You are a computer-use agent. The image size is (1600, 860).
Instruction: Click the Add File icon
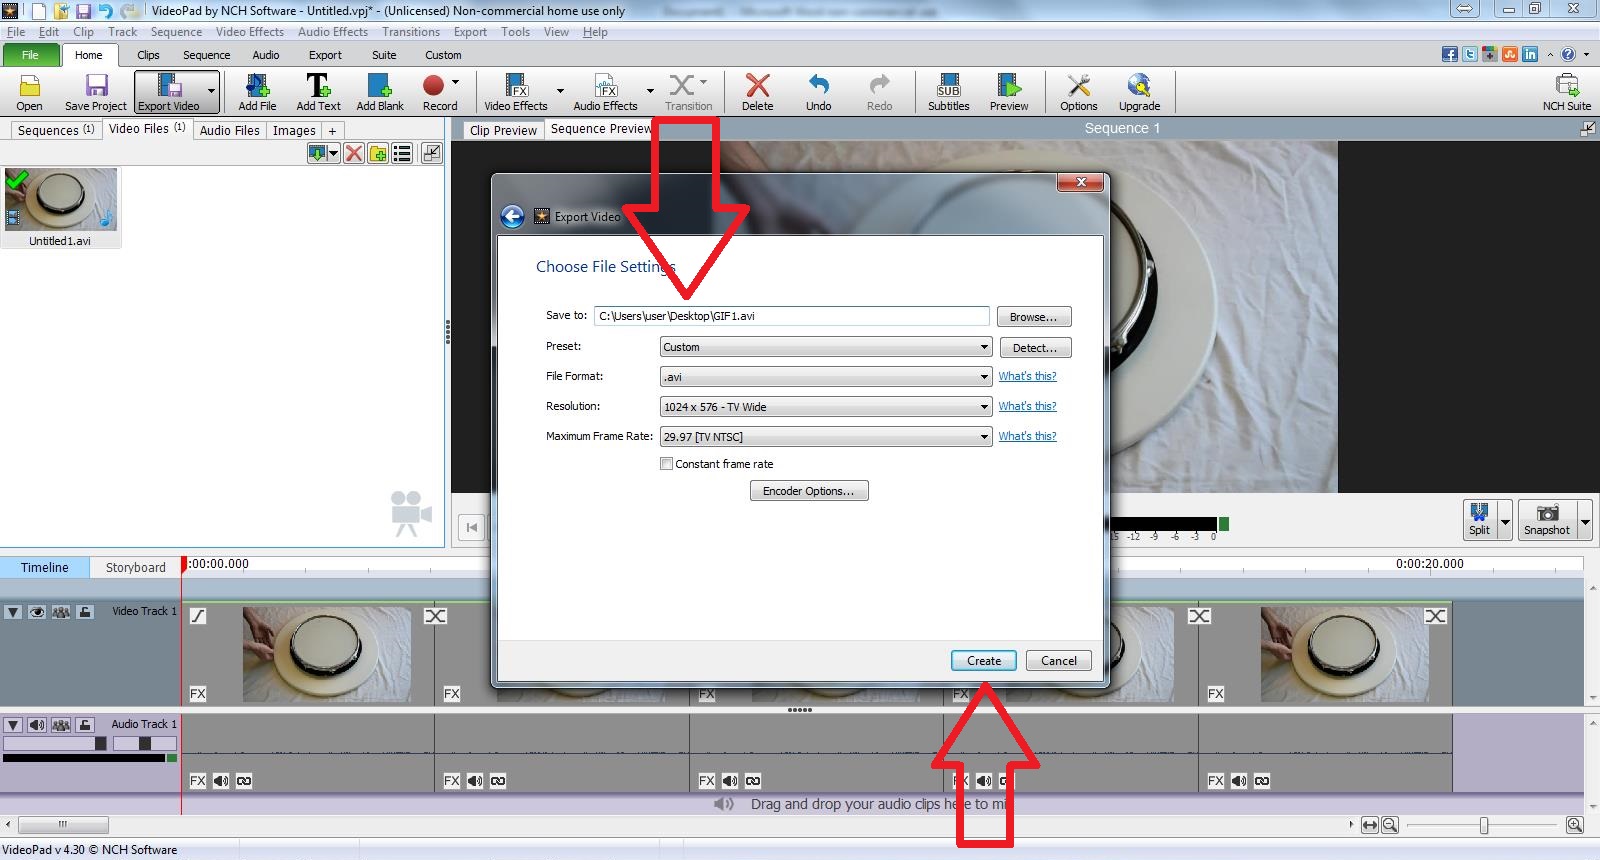click(257, 92)
